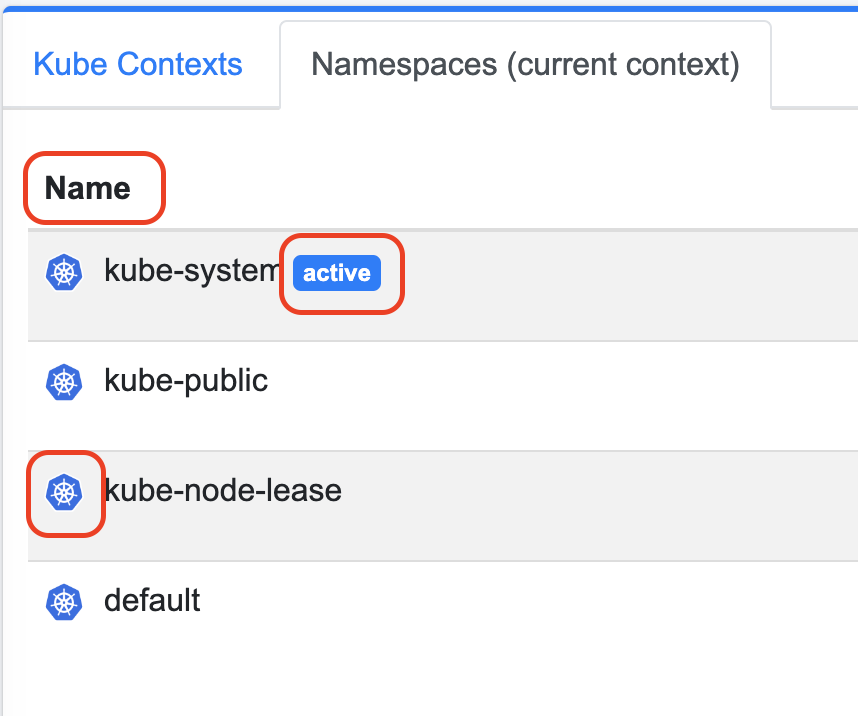Click empty space in the kube-system row
The height and width of the screenshot is (716, 858).
[620, 285]
